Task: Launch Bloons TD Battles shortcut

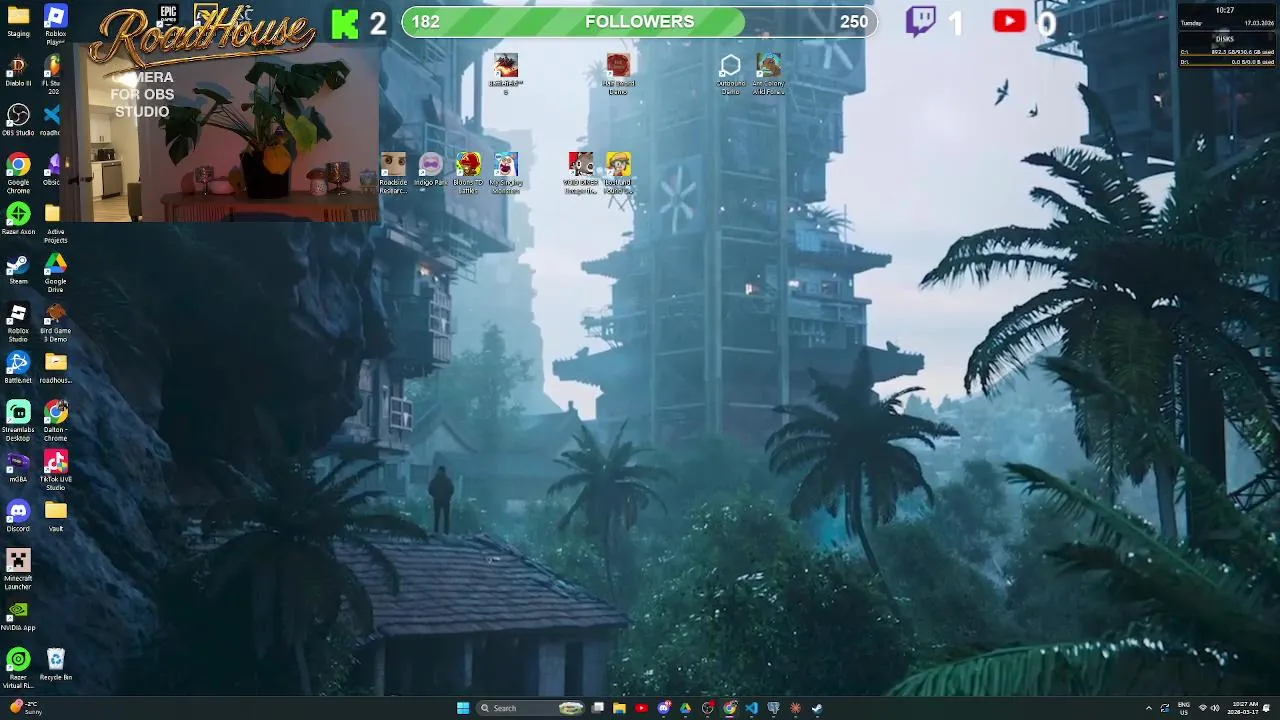Action: 468,173
